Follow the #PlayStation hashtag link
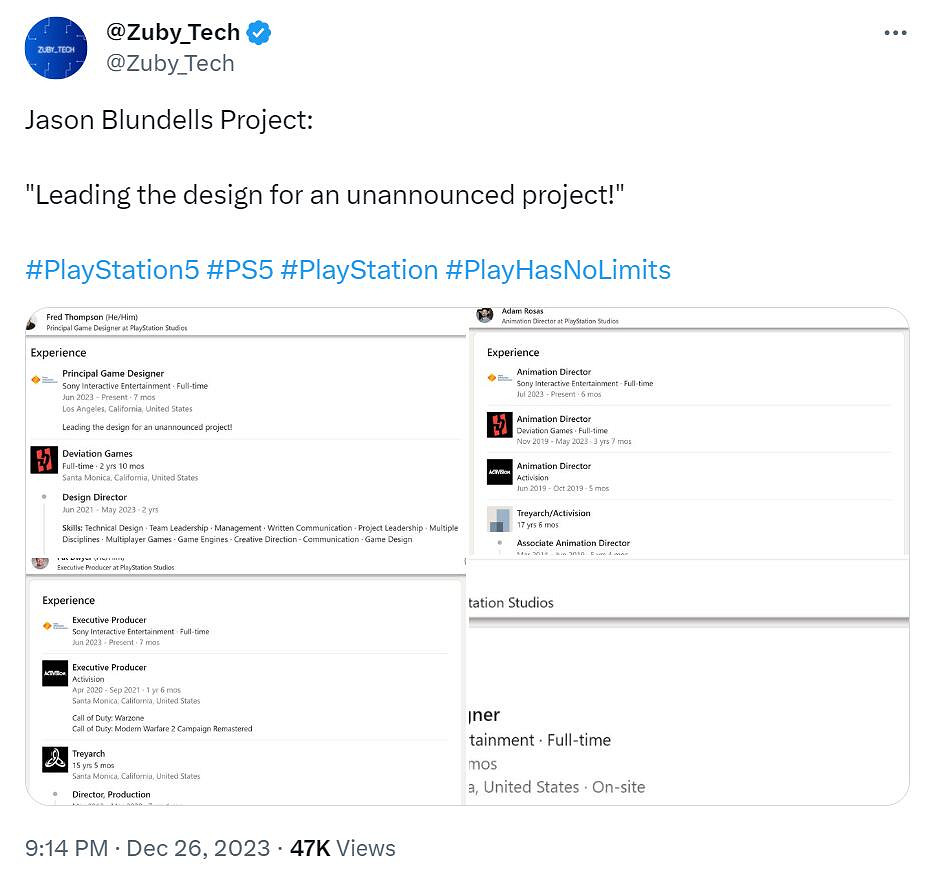Viewport: 934px width, 887px height. [x=359, y=270]
